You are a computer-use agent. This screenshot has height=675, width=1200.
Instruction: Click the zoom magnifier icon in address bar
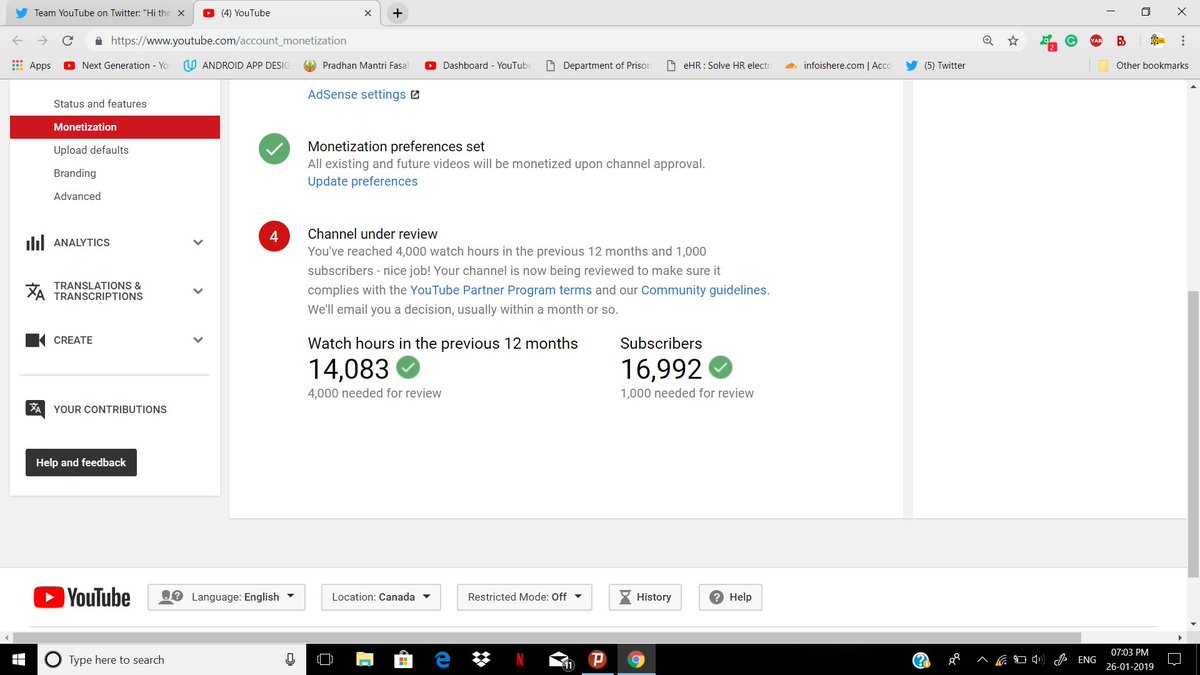click(x=988, y=41)
